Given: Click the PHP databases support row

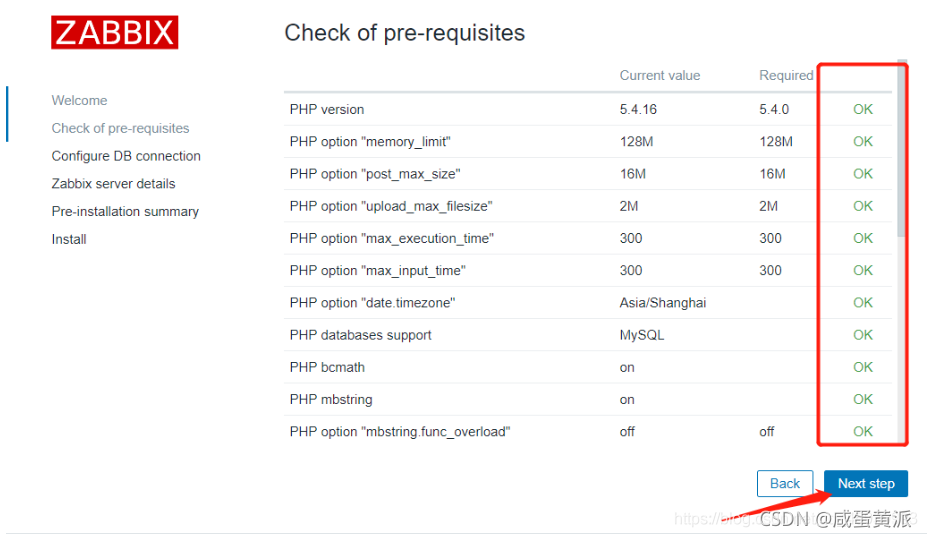Looking at the screenshot, I should click(x=588, y=335).
